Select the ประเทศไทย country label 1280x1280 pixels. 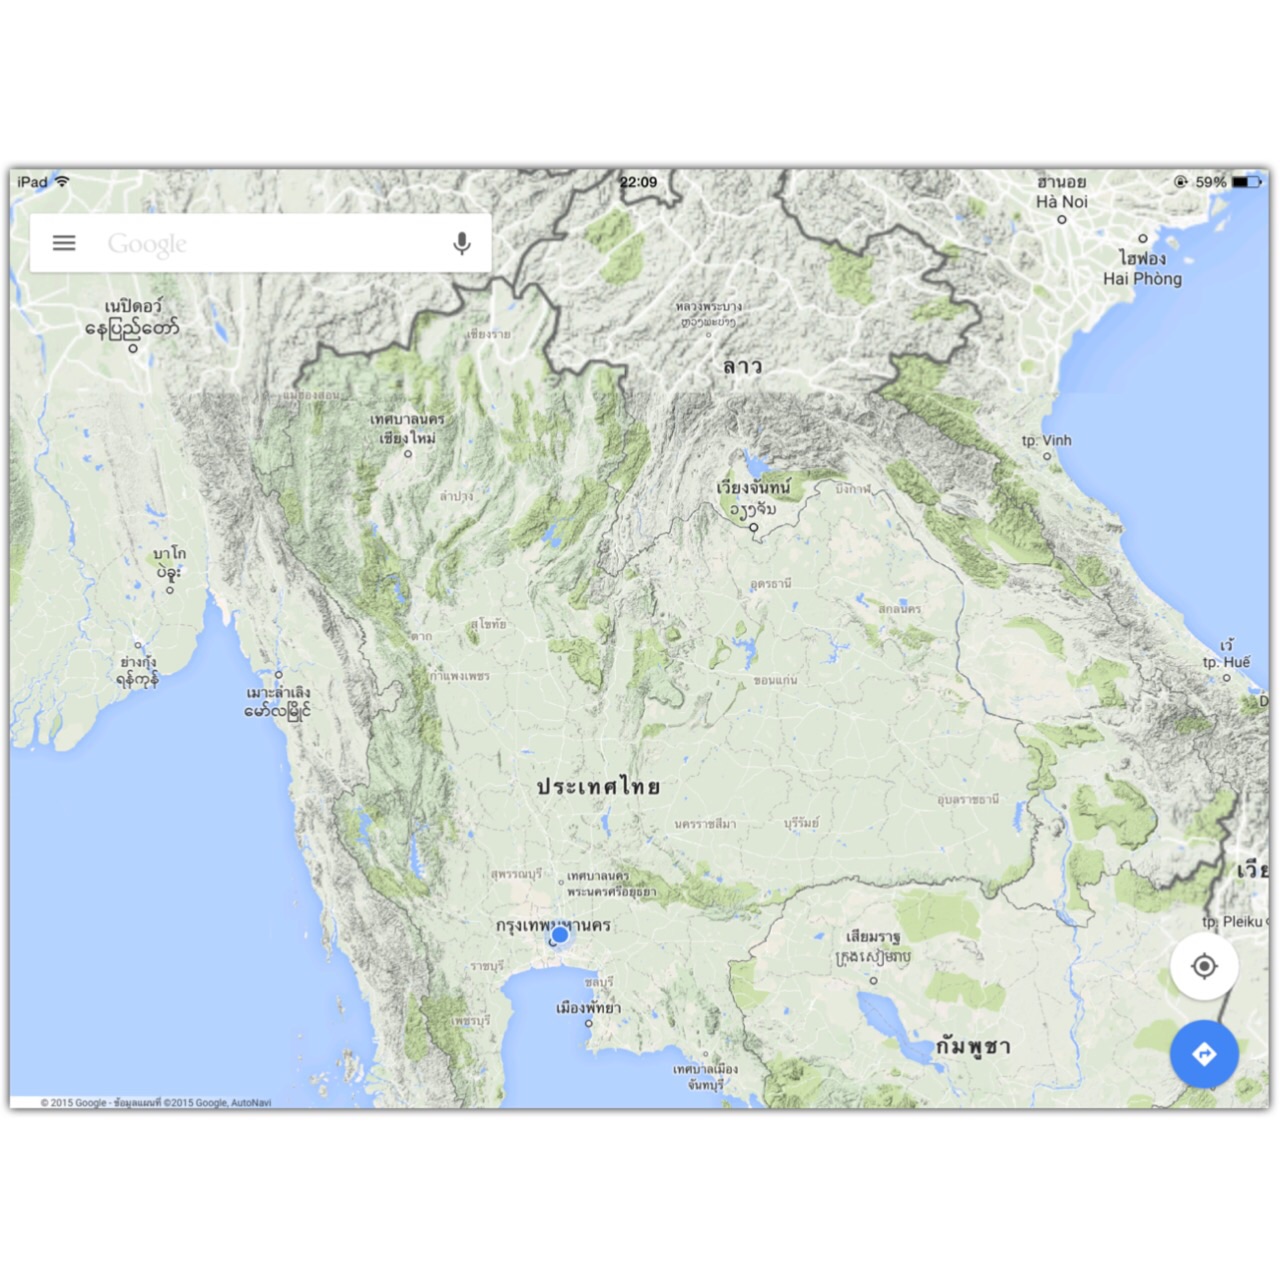(x=598, y=786)
